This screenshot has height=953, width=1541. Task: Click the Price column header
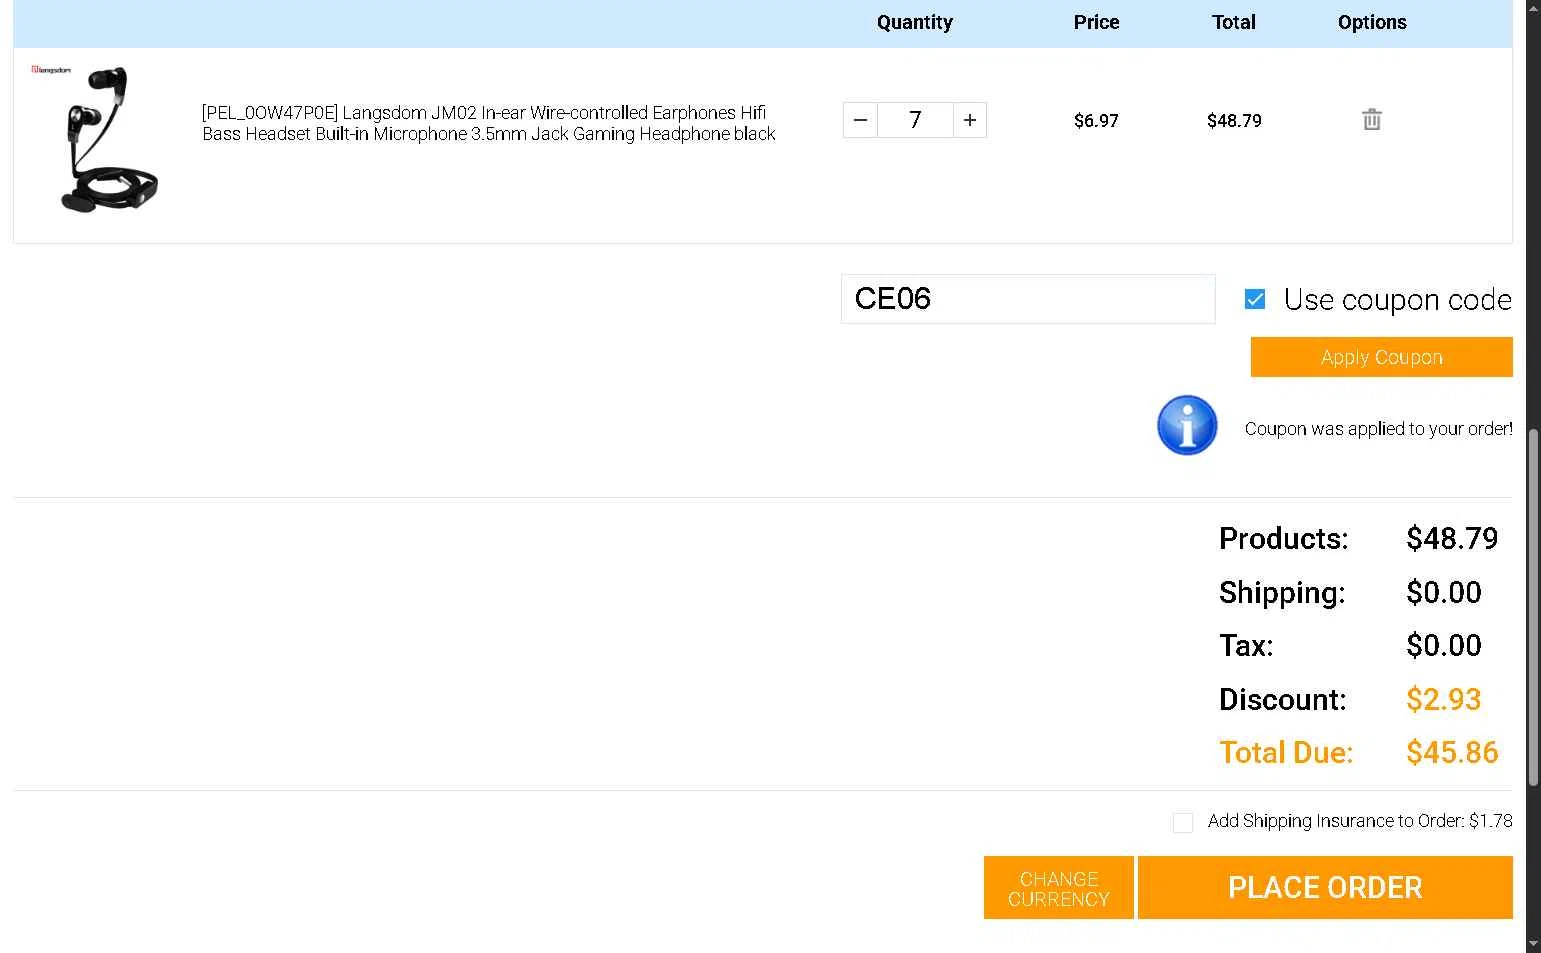tap(1096, 22)
